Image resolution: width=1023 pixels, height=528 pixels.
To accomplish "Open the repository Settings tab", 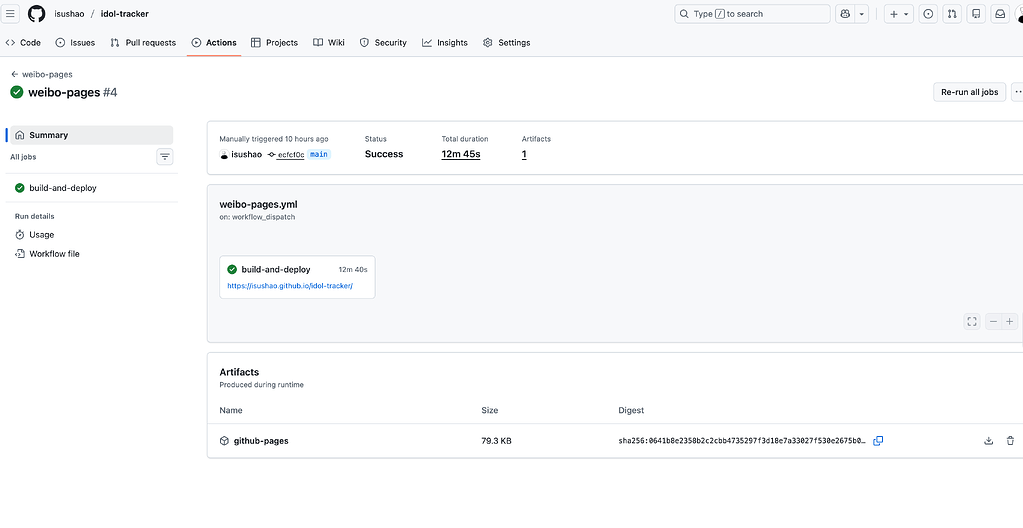I will 506,42.
